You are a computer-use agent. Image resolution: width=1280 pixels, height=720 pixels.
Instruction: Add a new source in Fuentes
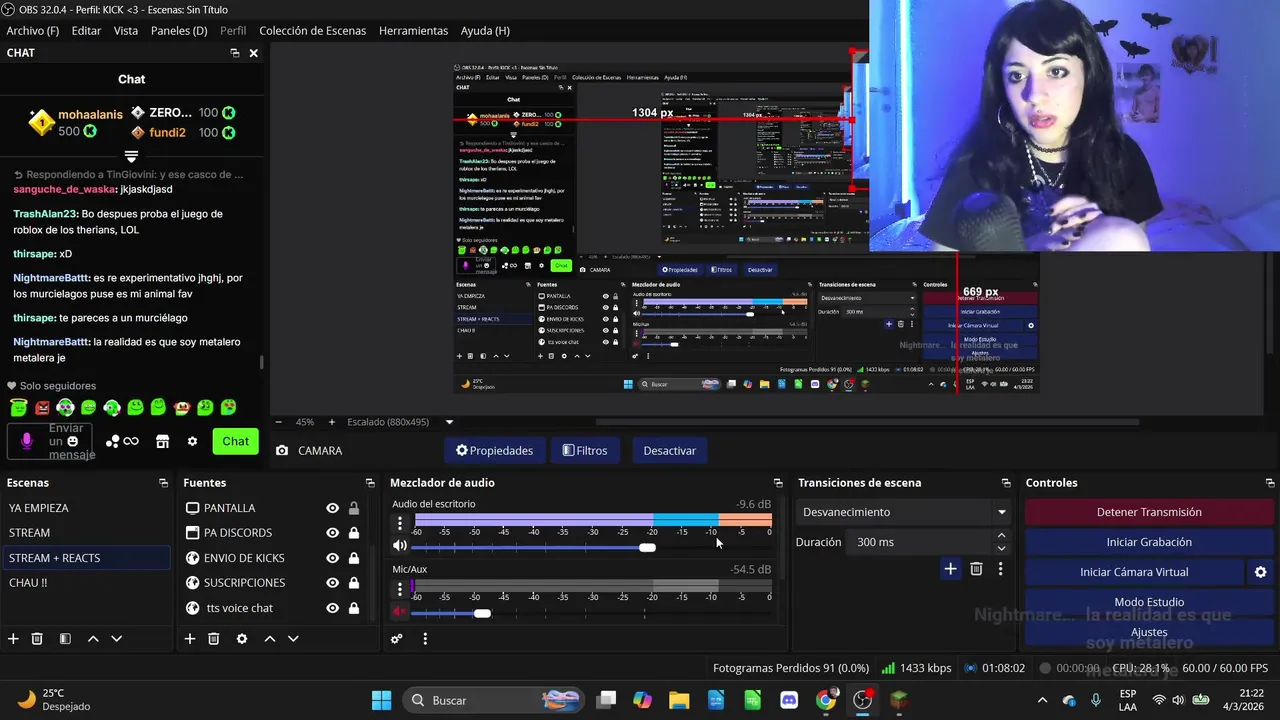click(x=189, y=639)
